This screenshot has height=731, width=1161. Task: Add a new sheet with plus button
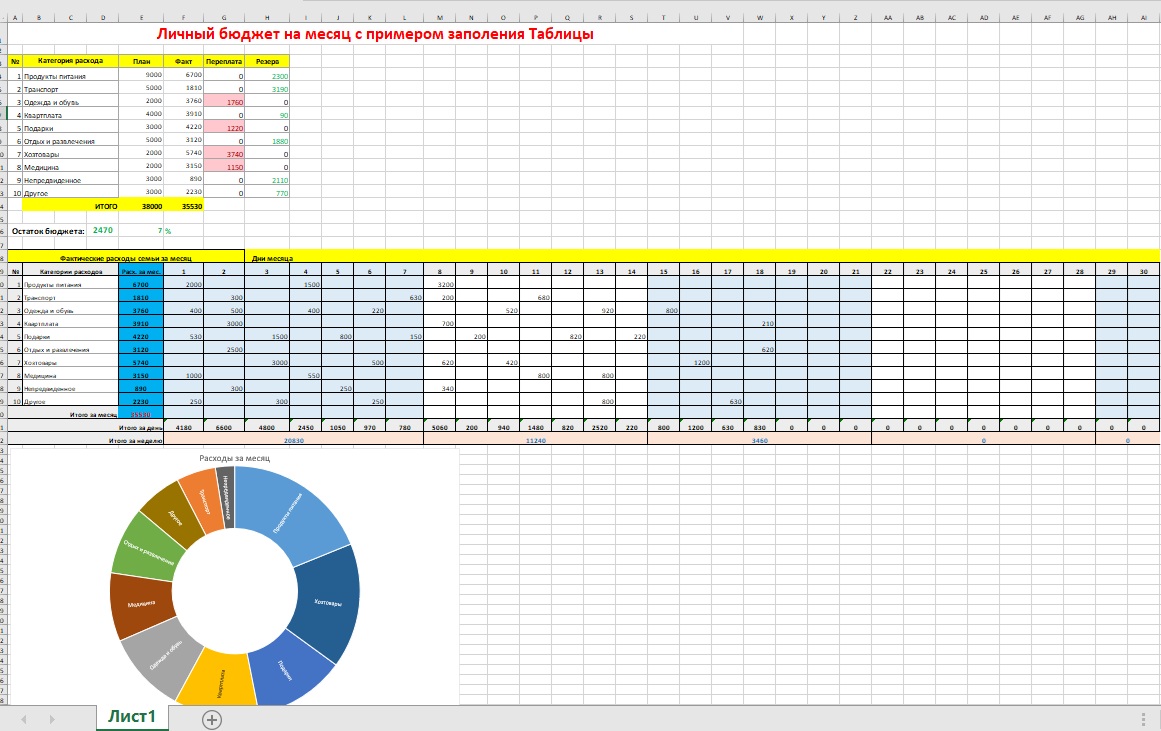point(212,719)
